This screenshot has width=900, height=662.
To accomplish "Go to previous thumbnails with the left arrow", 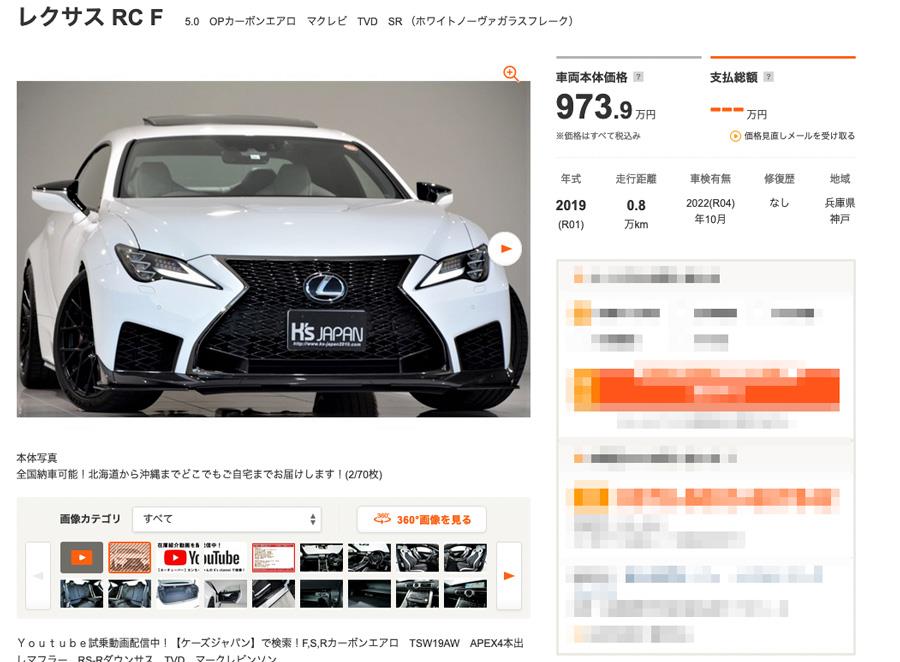I will (x=38, y=575).
